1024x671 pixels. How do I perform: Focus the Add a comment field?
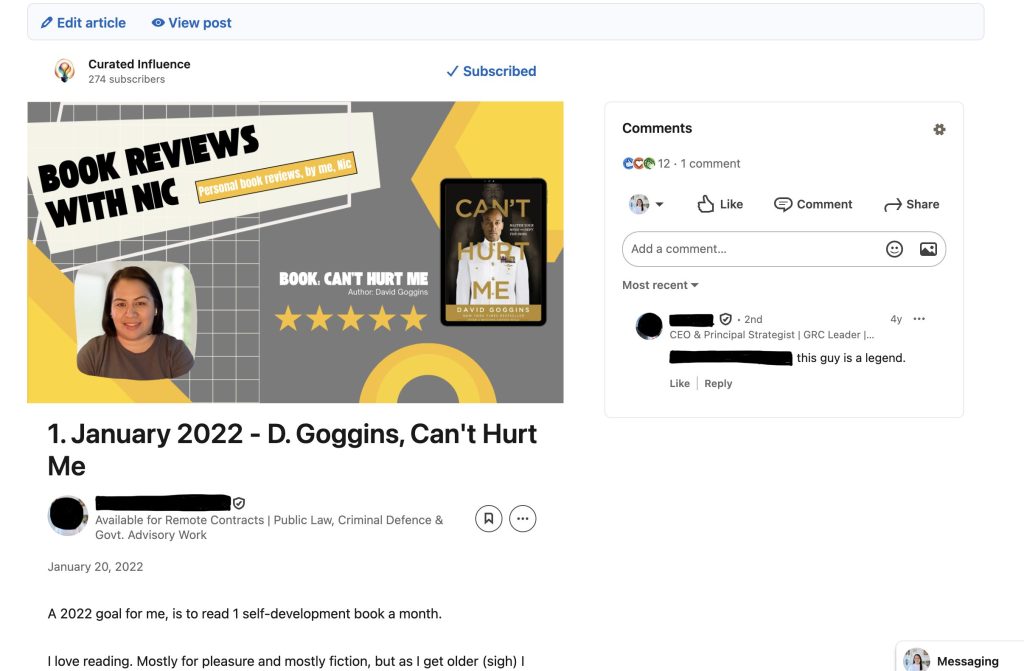click(x=784, y=249)
